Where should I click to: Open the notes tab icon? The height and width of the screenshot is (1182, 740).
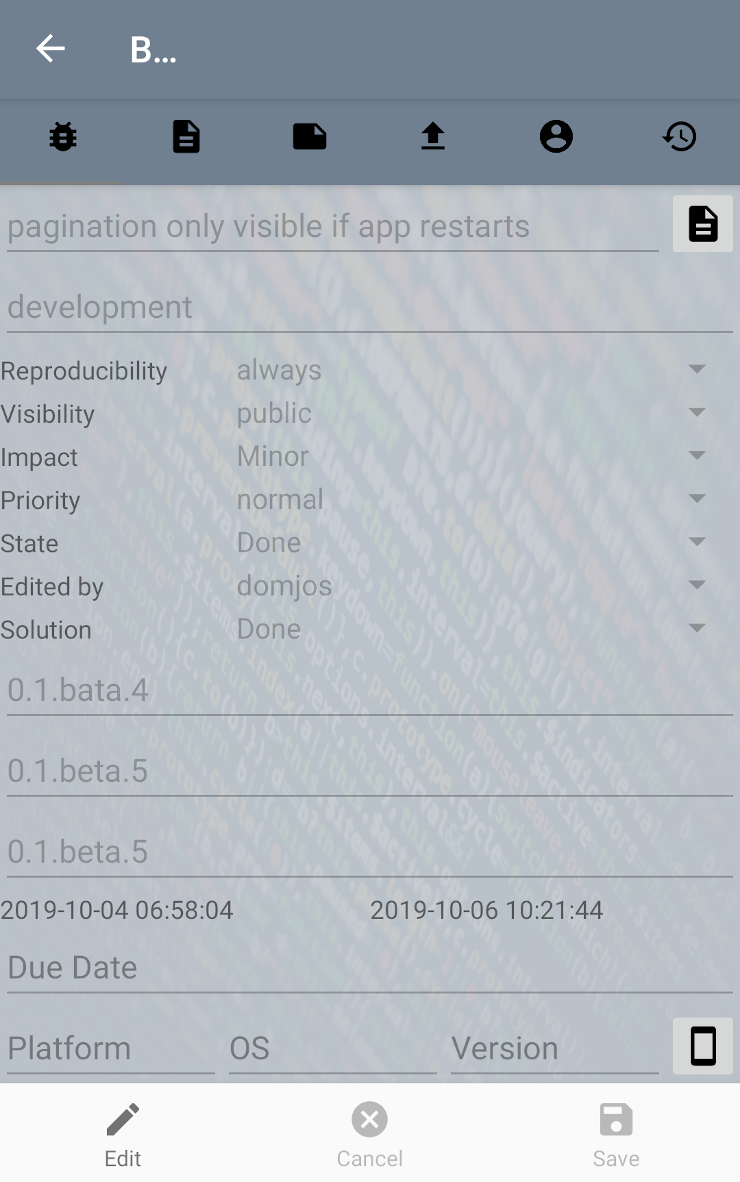click(309, 136)
